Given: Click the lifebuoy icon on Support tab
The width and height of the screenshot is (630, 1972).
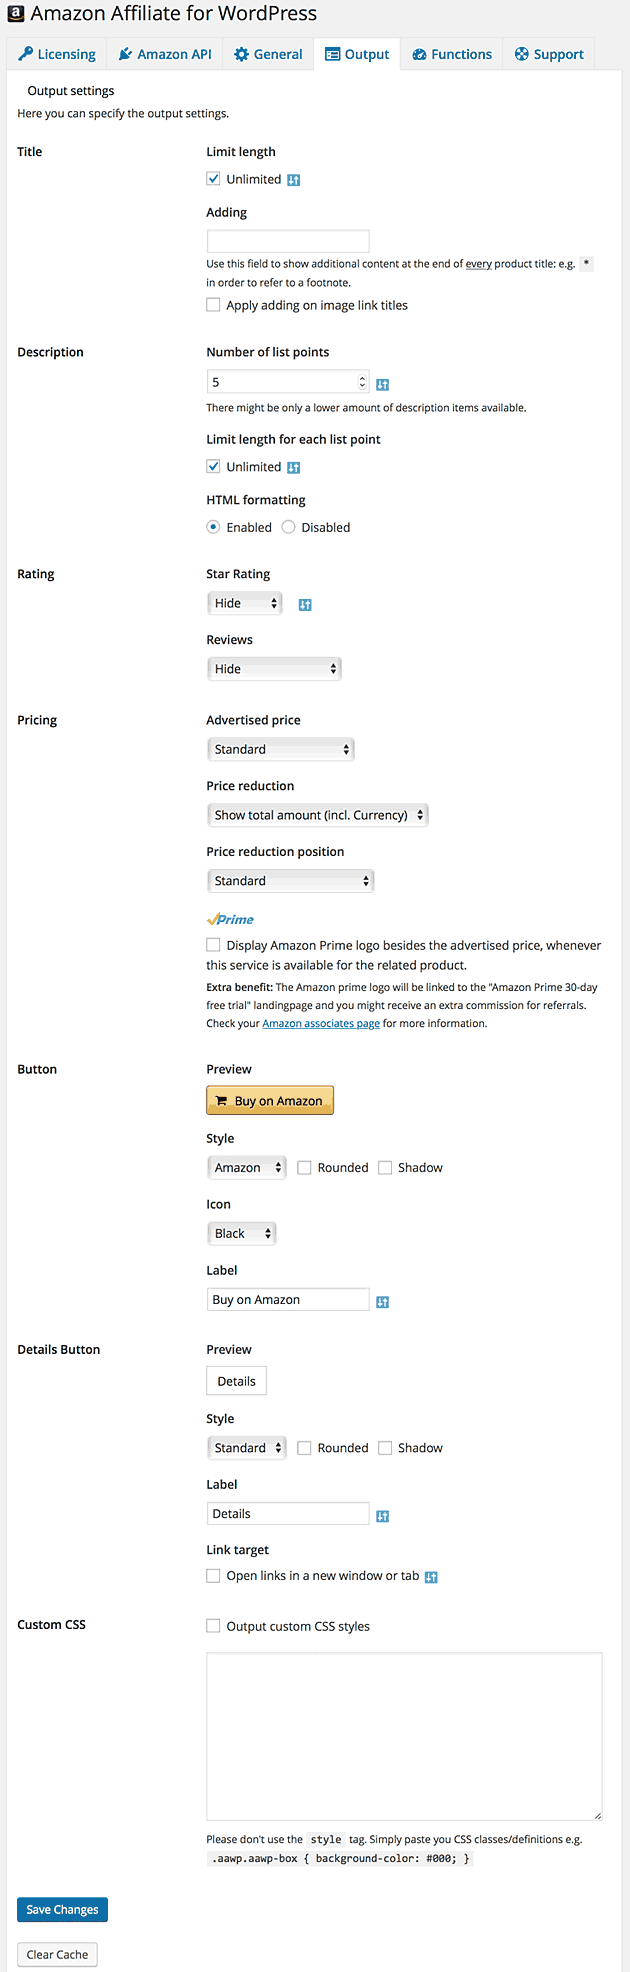Looking at the screenshot, I should pyautogui.click(x=521, y=54).
